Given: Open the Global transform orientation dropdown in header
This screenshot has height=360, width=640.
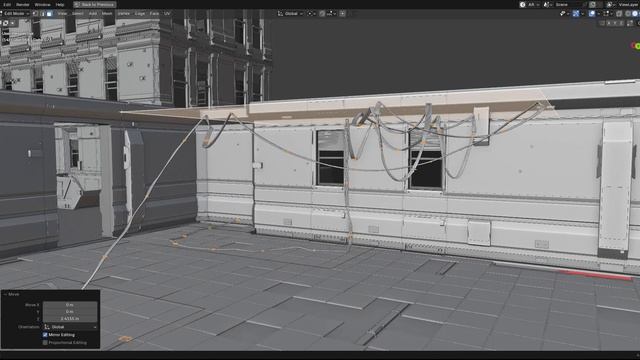Looking at the screenshot, I should click(291, 13).
